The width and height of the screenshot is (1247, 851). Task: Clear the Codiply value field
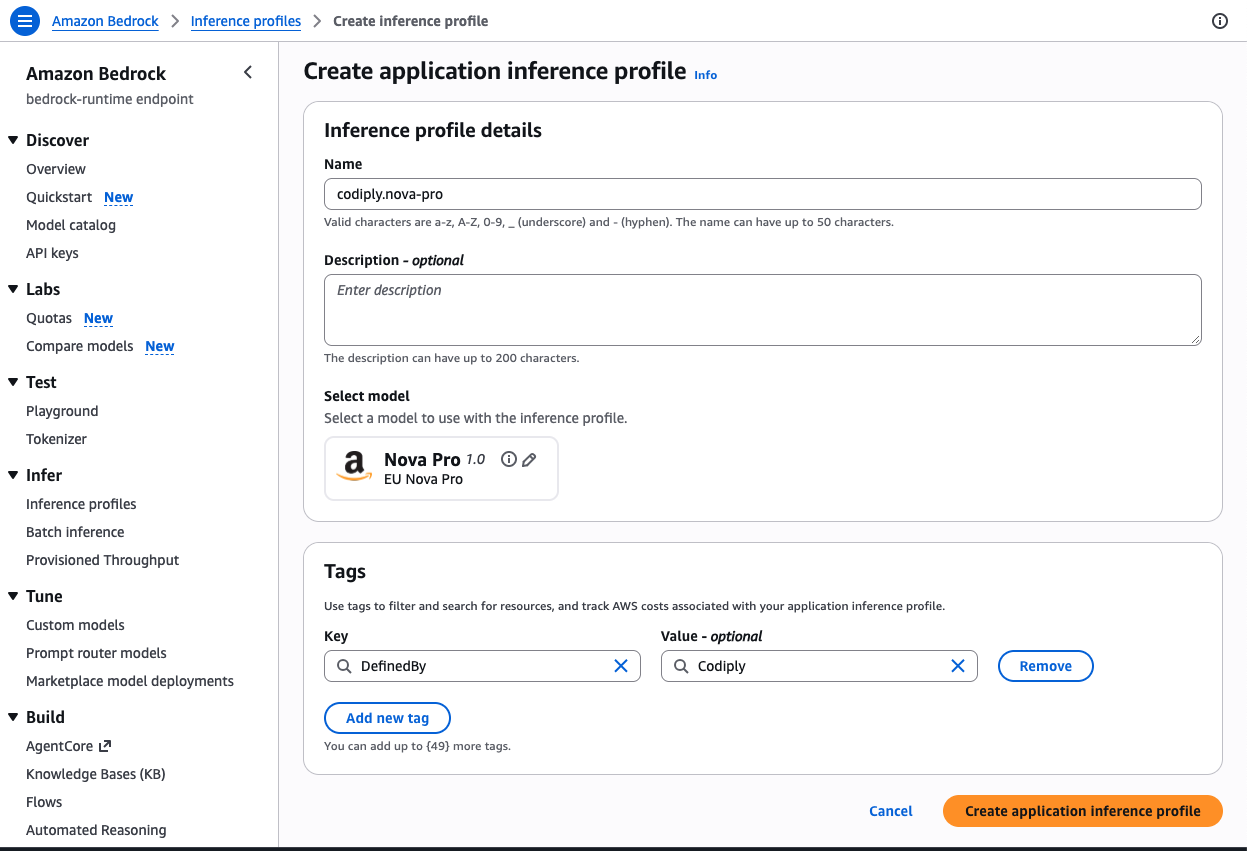pos(957,666)
